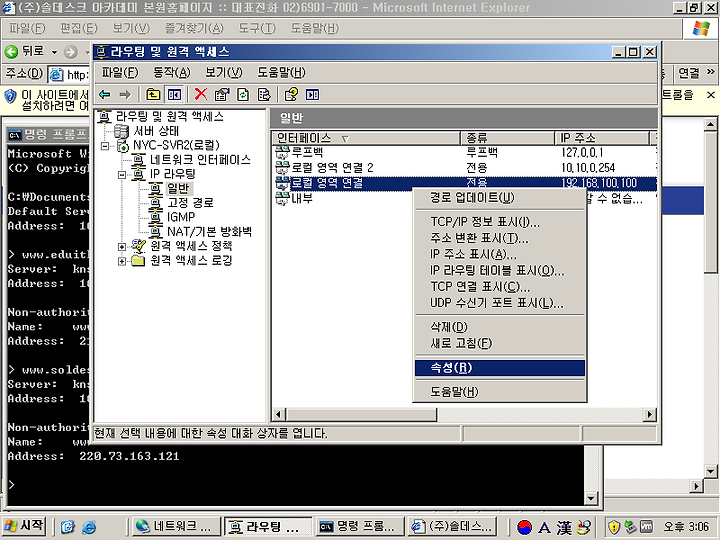Collapse the IP 라우팅 tree node

click(122, 175)
